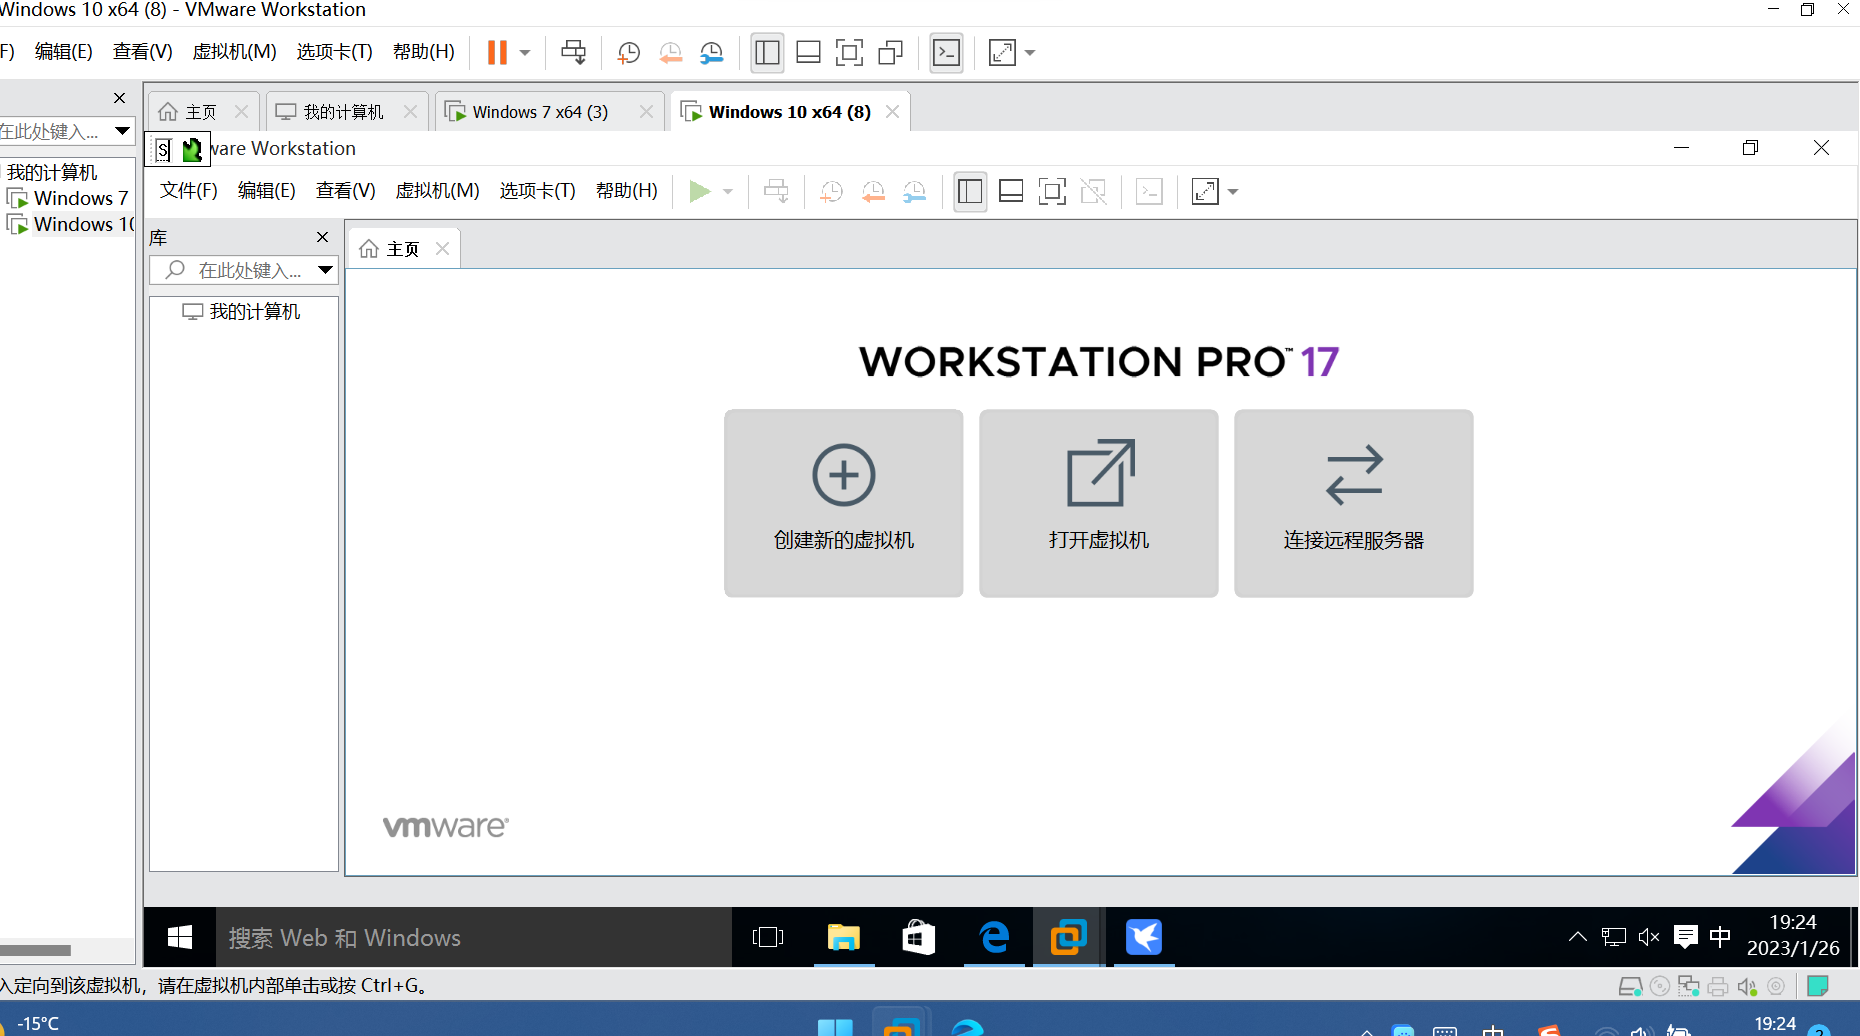Close the outer 我的计算机 tab
Screen dimensions: 1860x1036
pos(410,112)
